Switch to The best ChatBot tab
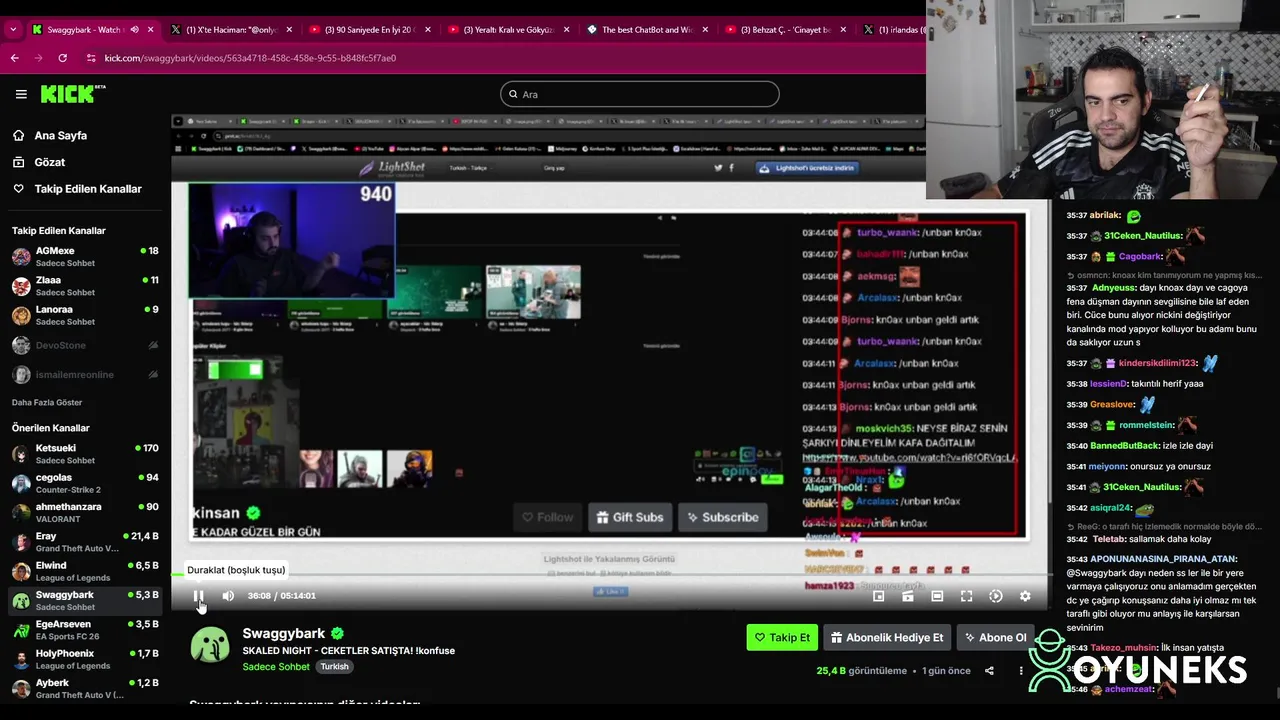The height and width of the screenshot is (720, 1280). tap(646, 30)
